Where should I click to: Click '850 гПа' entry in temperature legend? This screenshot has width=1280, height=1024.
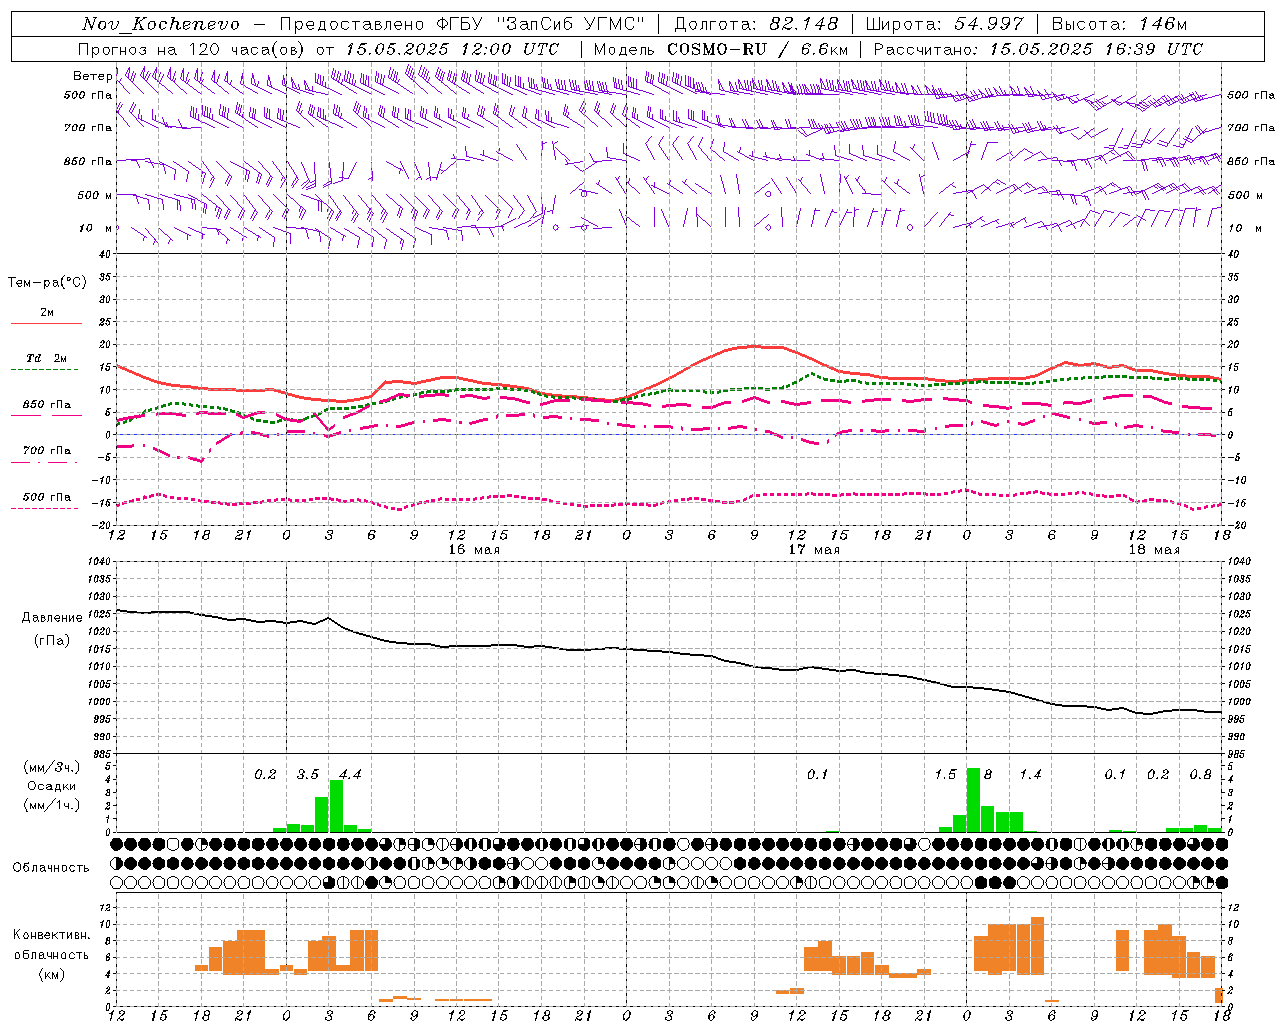[47, 405]
